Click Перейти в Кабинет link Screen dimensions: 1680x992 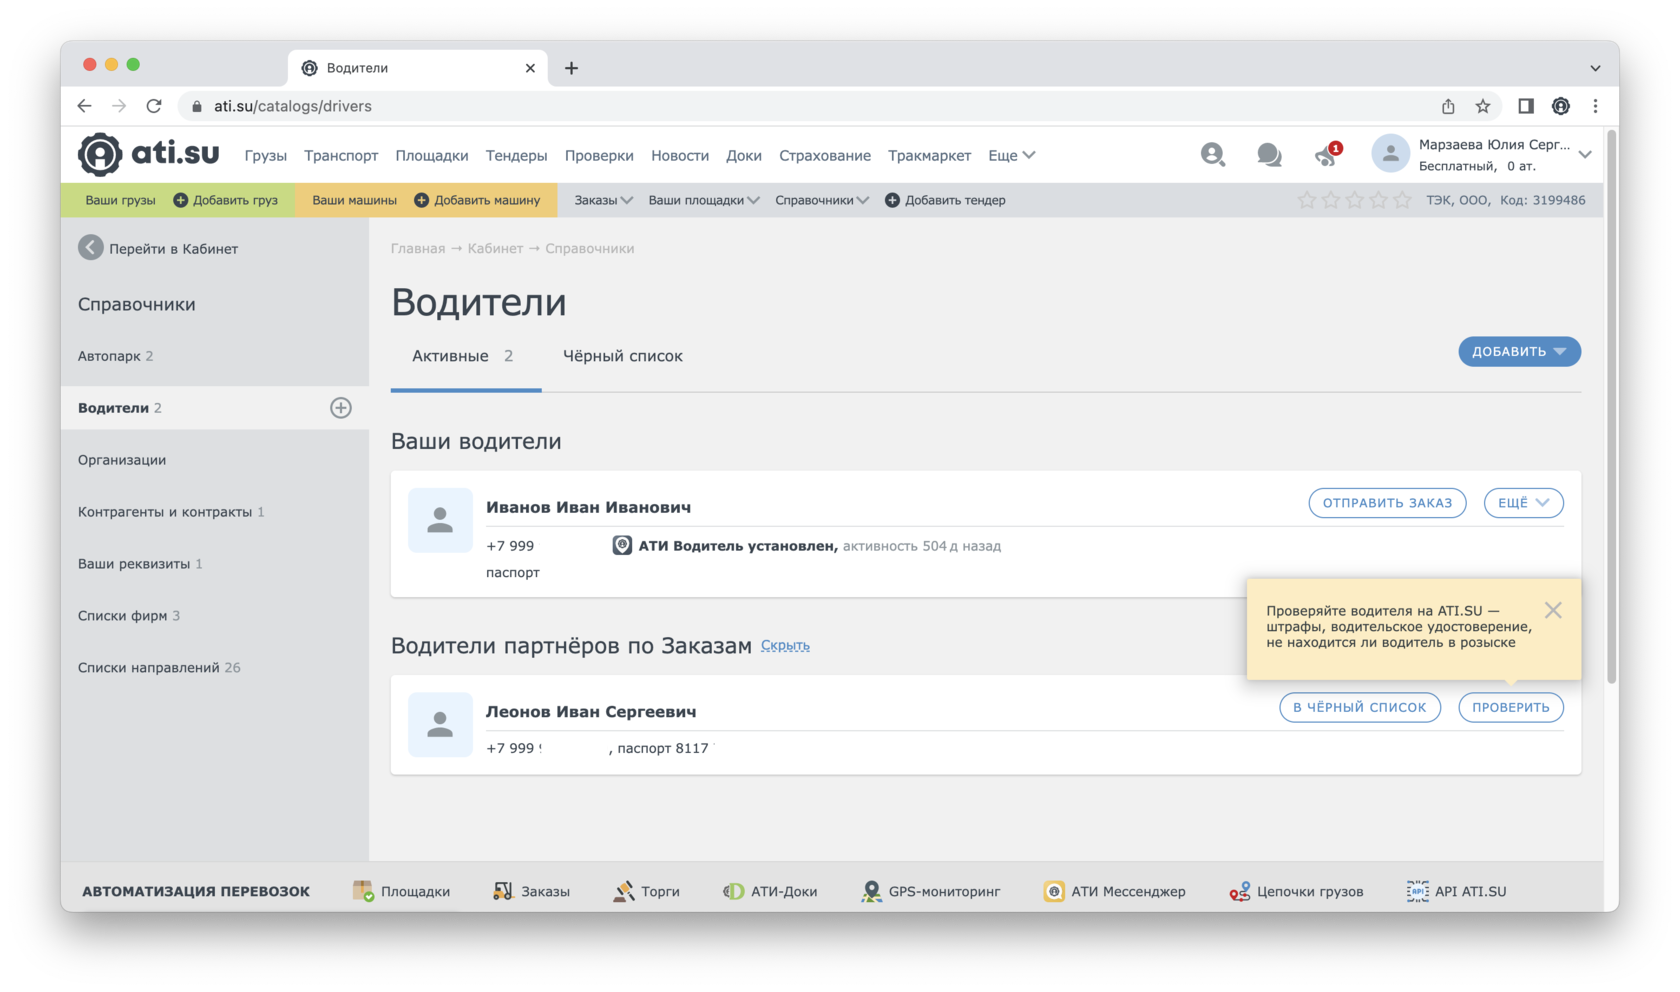[173, 248]
